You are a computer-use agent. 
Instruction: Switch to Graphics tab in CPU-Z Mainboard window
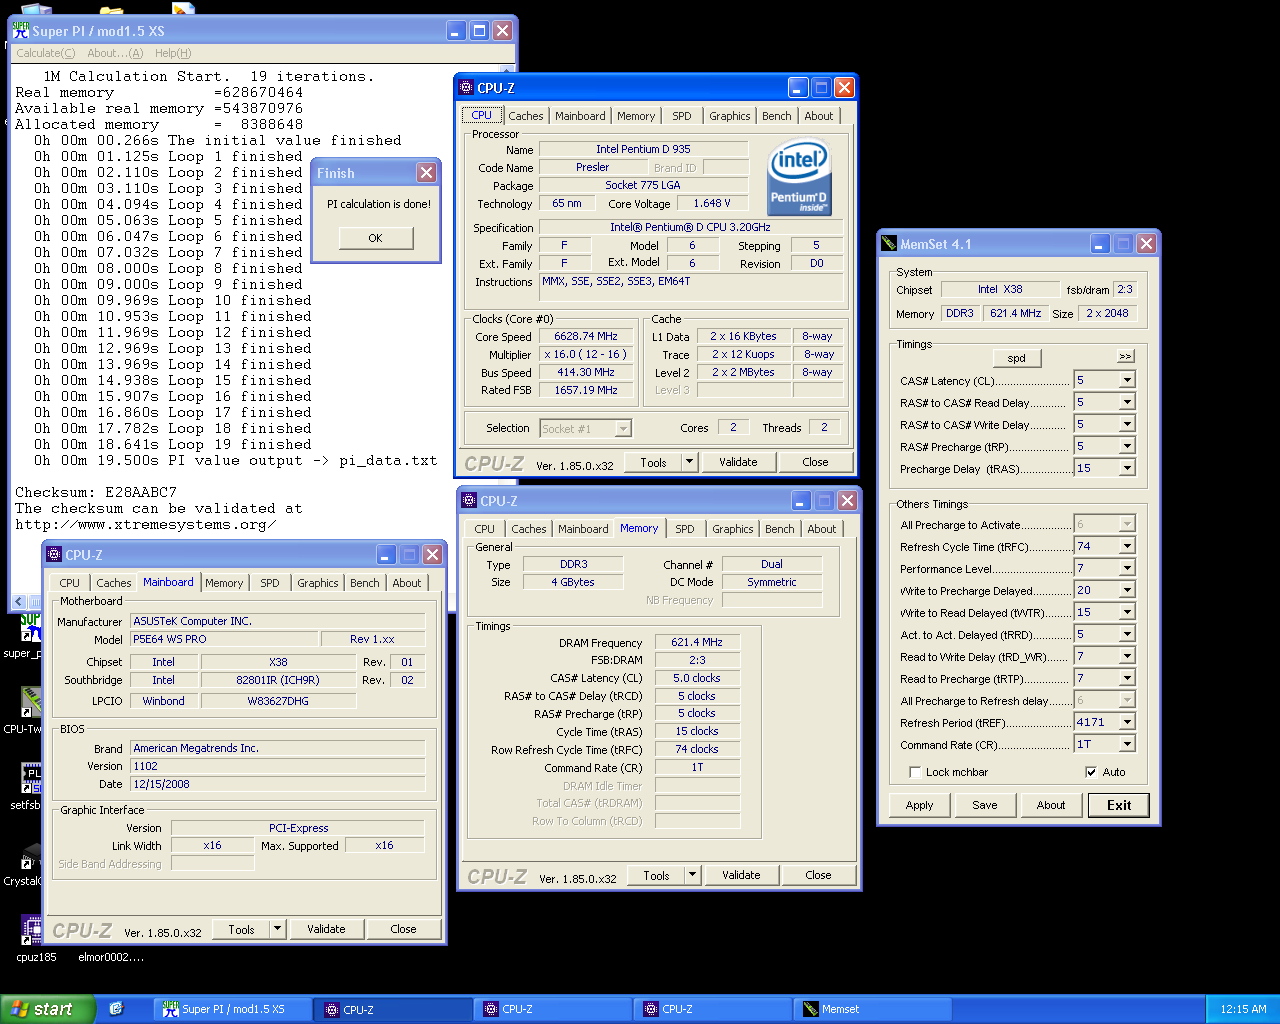[x=318, y=583]
